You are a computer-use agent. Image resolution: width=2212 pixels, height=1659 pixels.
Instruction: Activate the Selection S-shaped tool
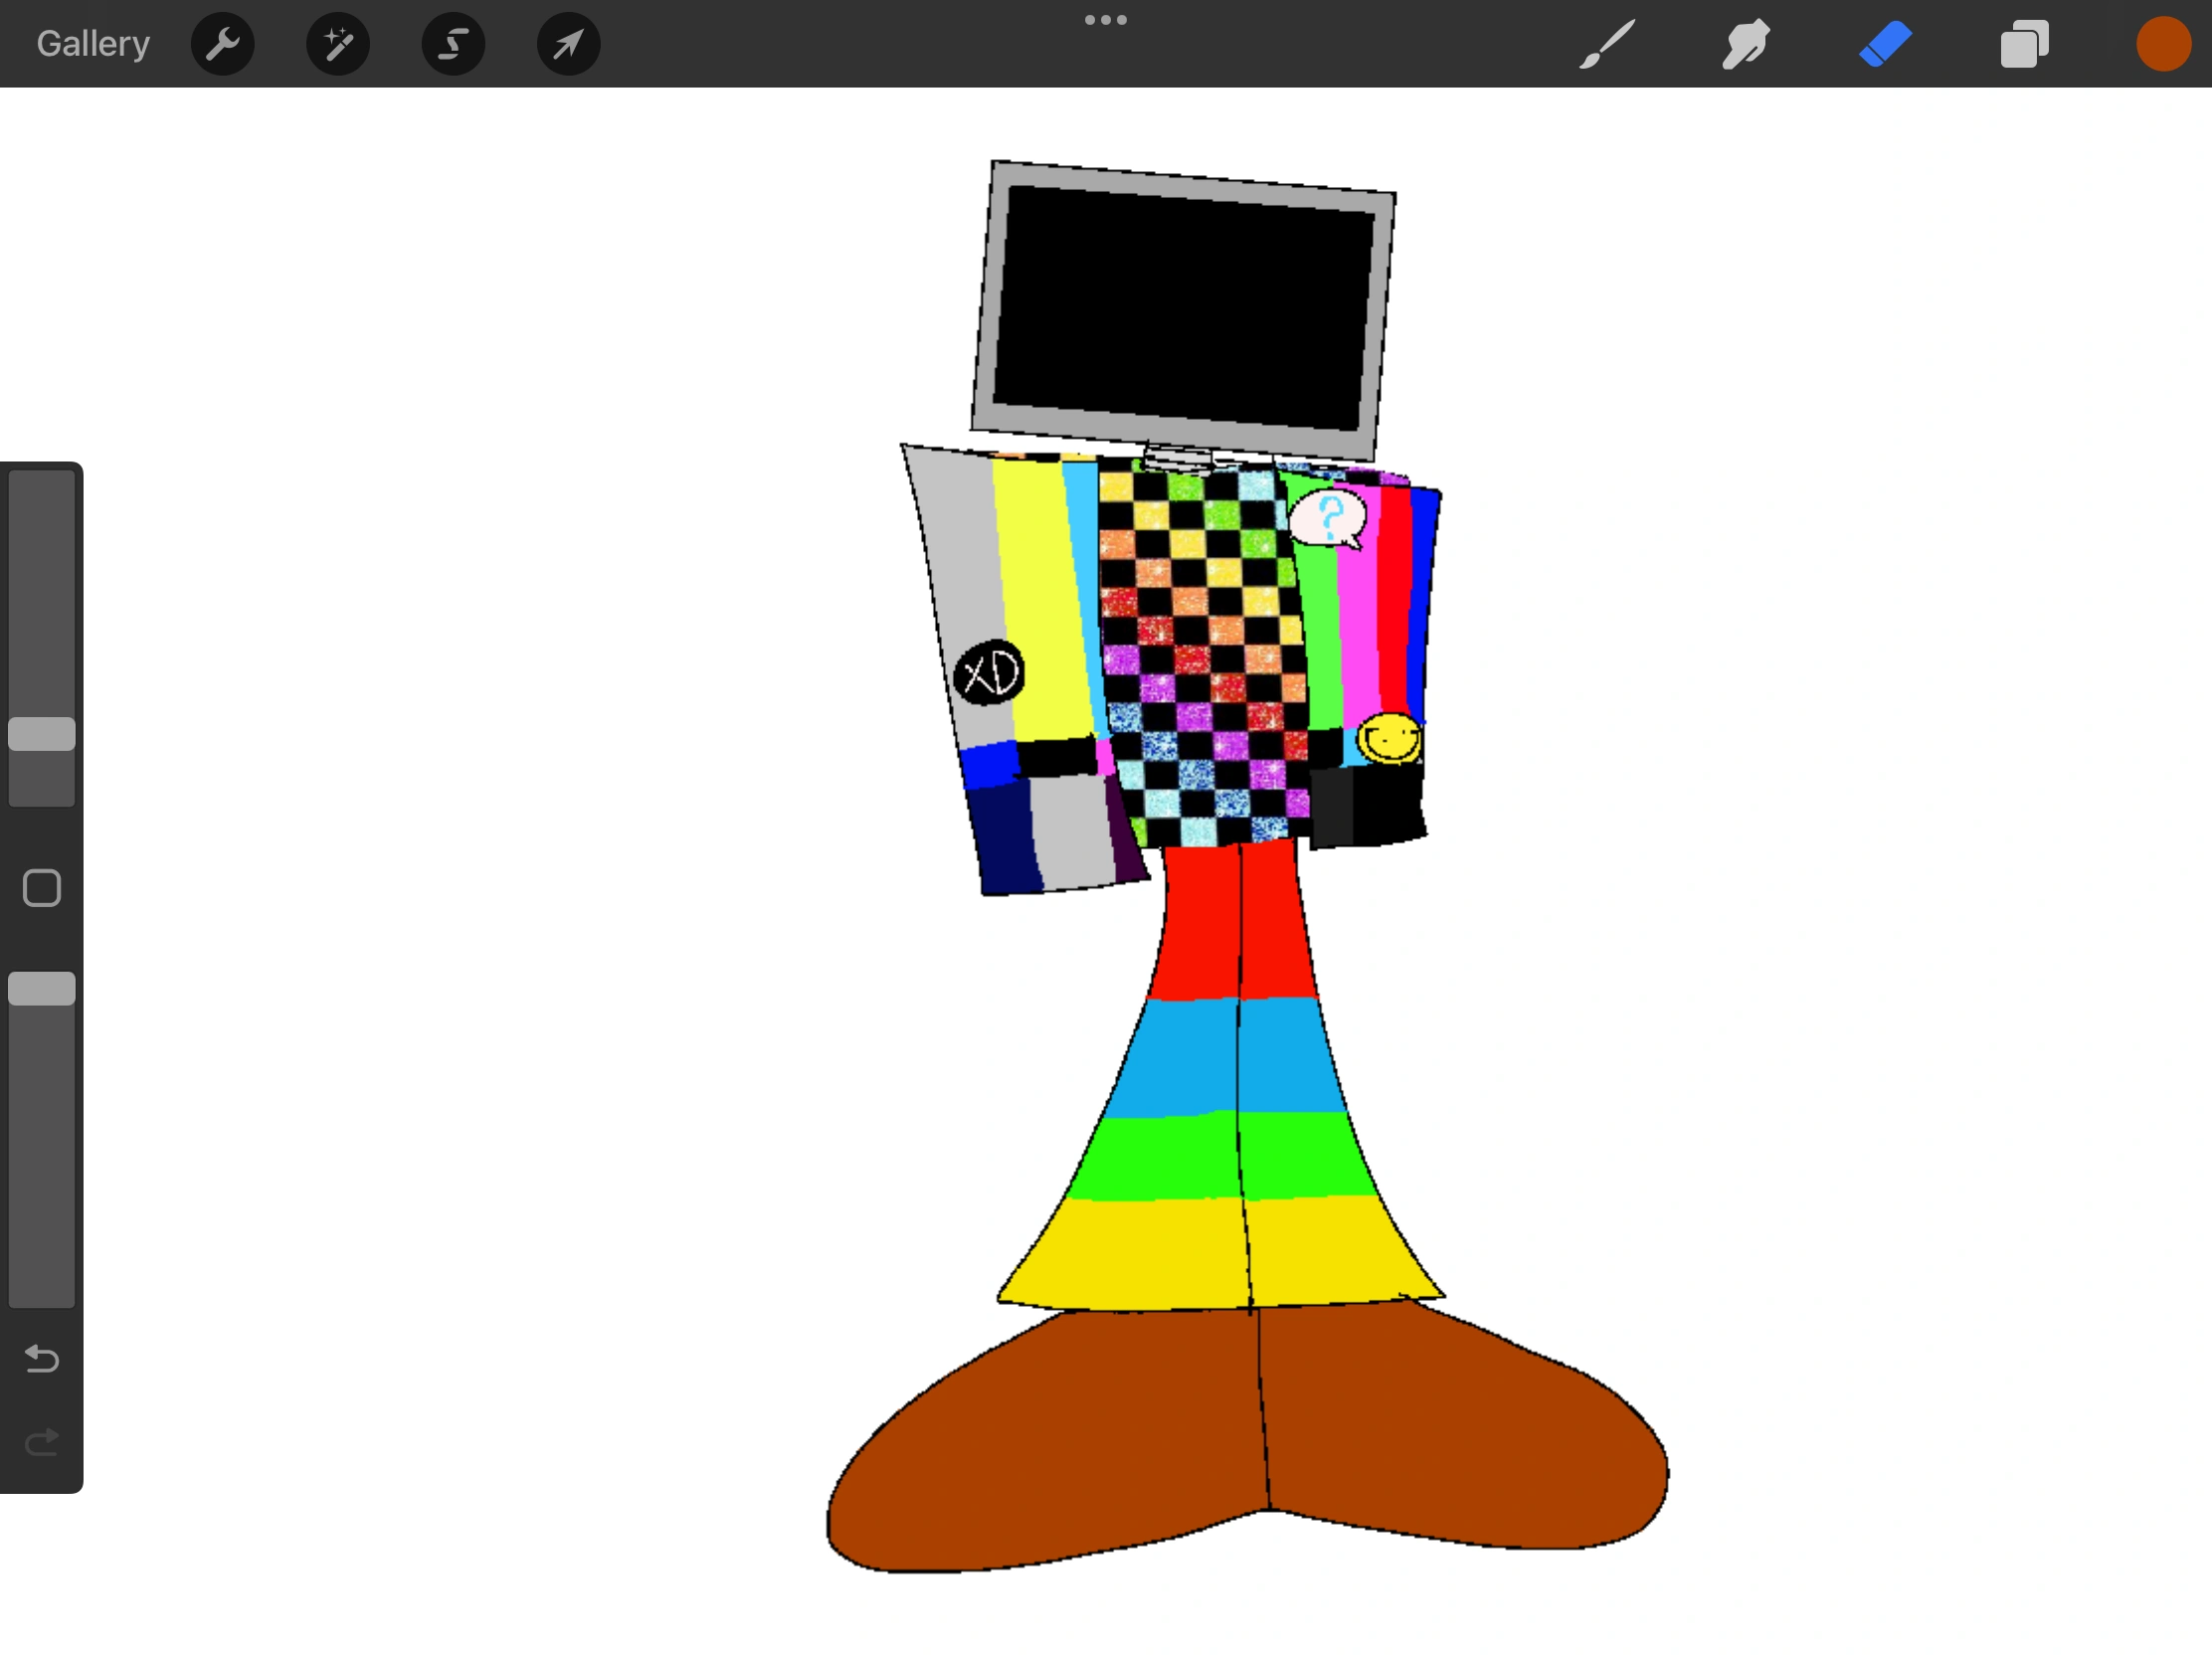coord(453,44)
